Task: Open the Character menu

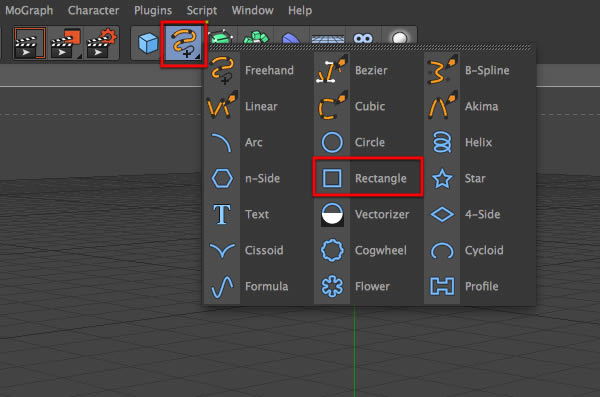Action: (93, 10)
